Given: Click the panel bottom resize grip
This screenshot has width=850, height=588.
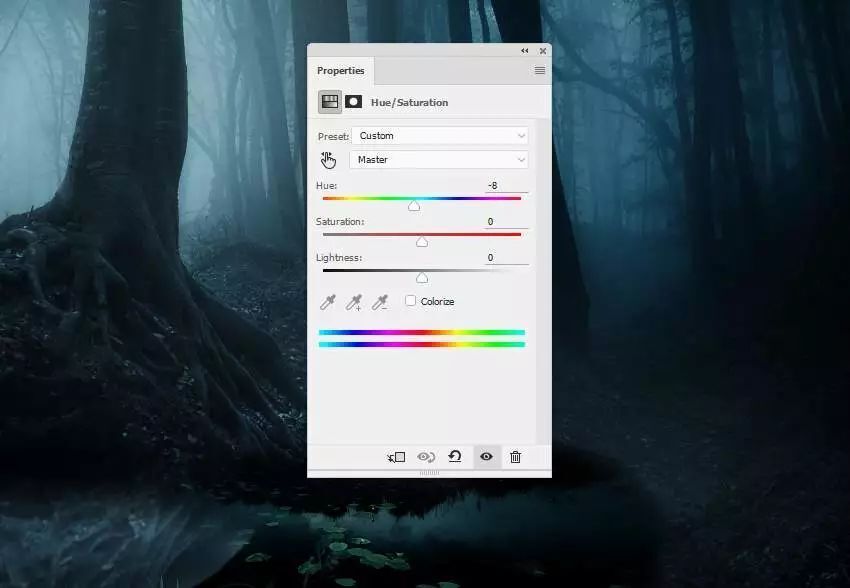Looking at the screenshot, I should coord(429,473).
